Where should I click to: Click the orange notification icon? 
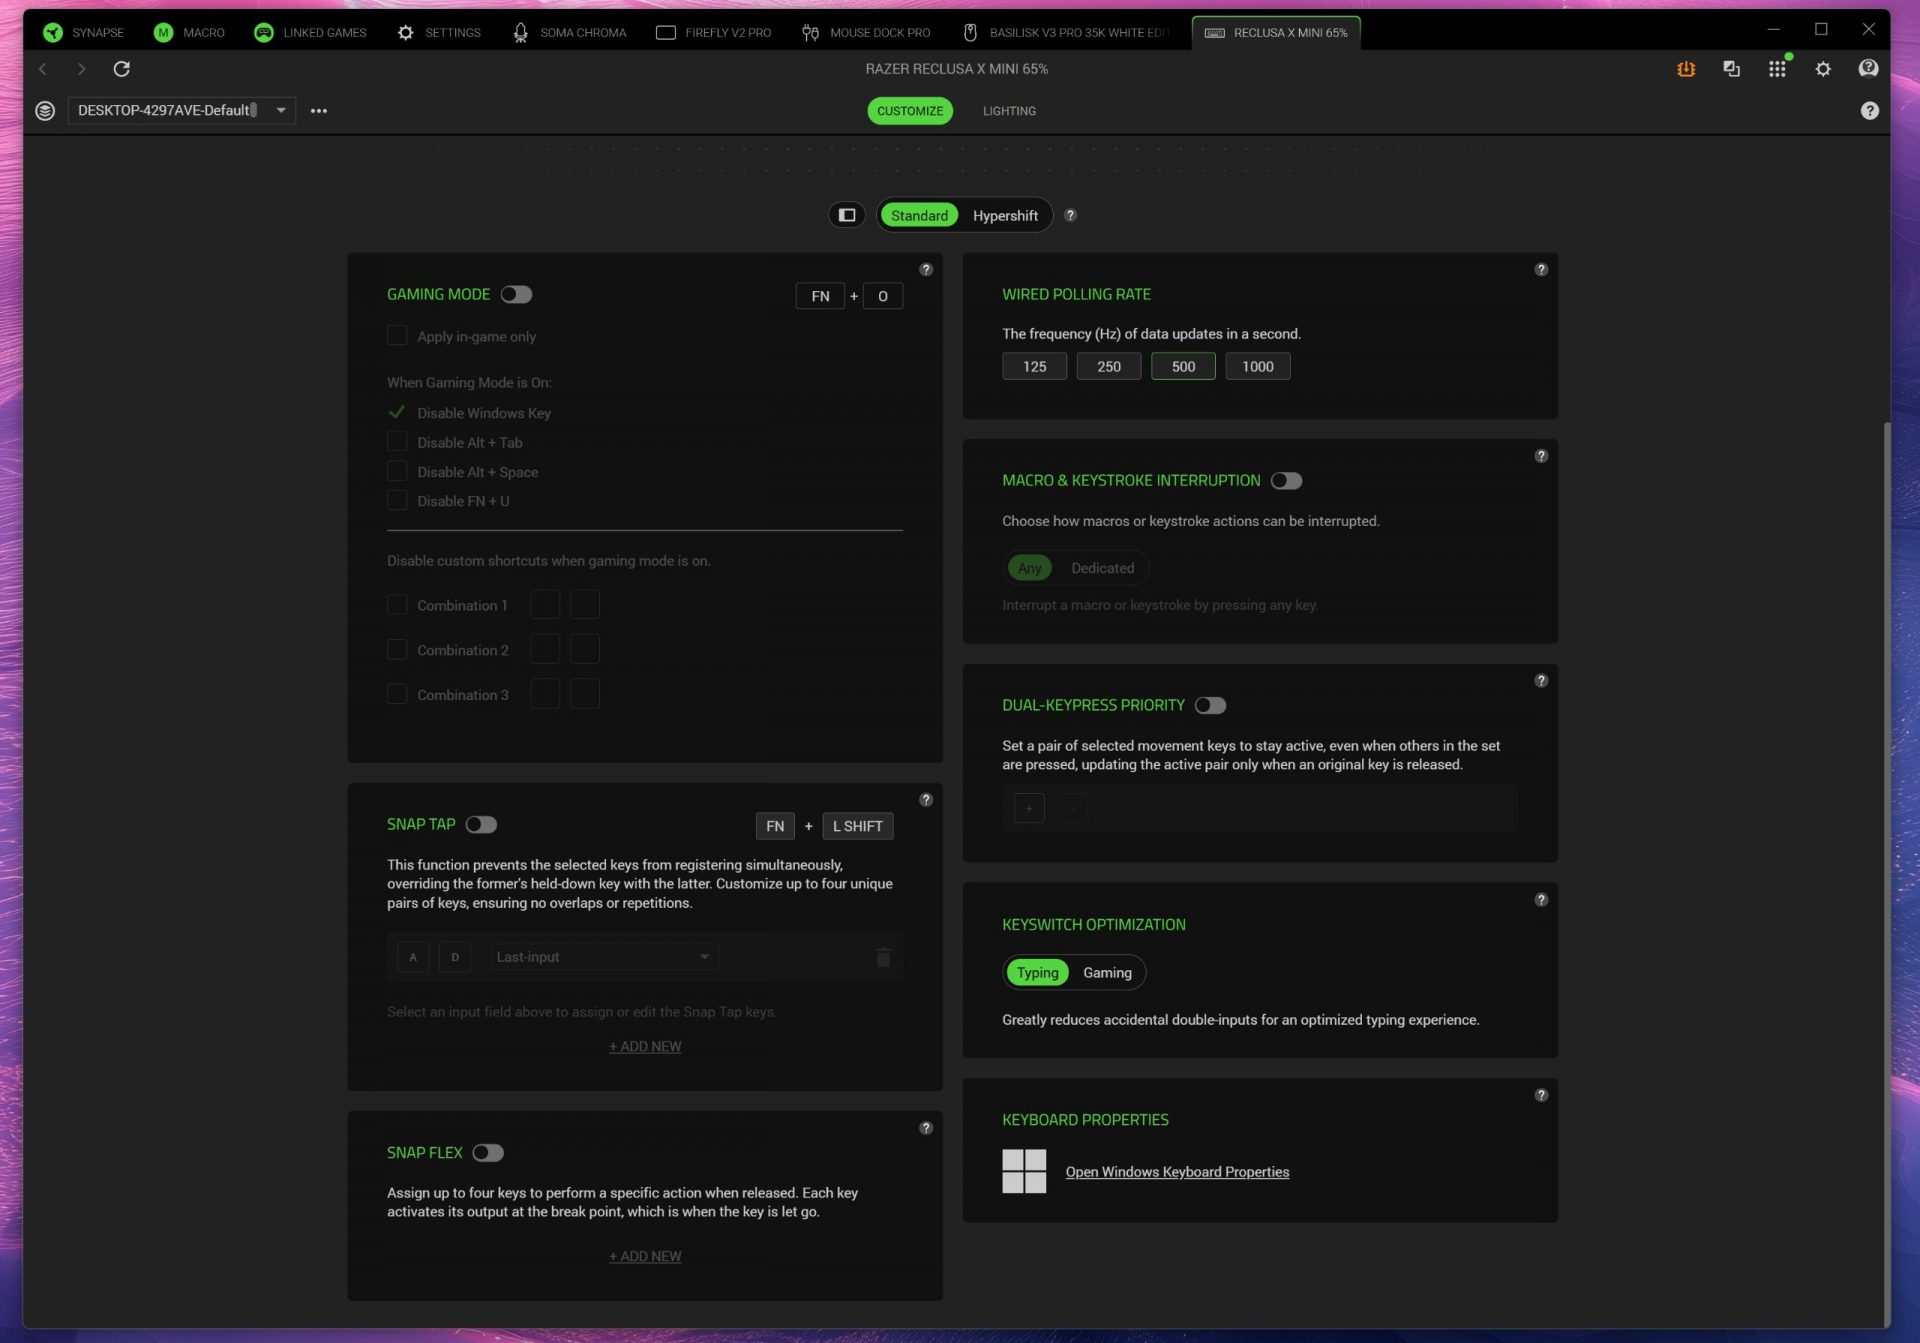pyautogui.click(x=1686, y=69)
